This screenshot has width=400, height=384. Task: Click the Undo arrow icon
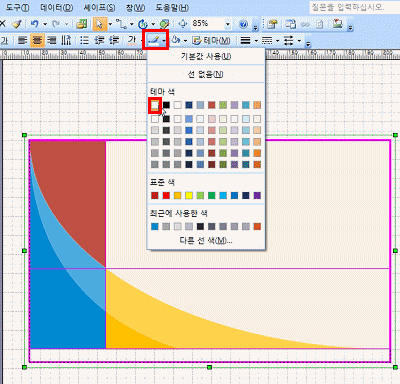pos(34,24)
